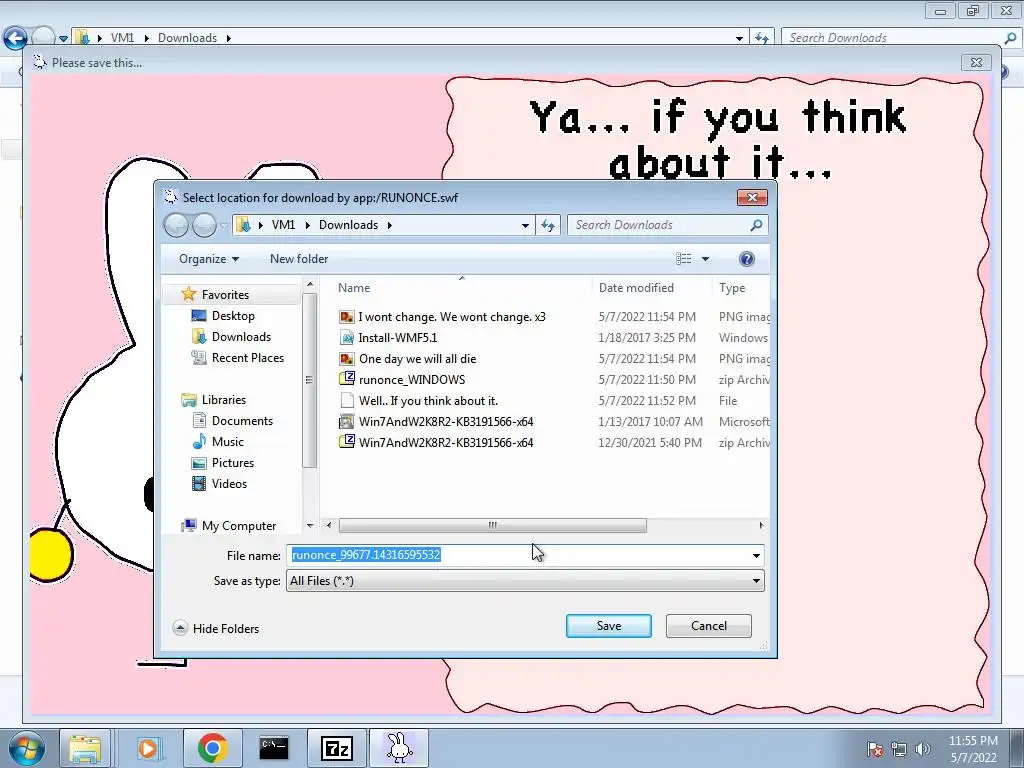Click the search magnifier in dialog search box
1024x768 pixels.
click(756, 225)
